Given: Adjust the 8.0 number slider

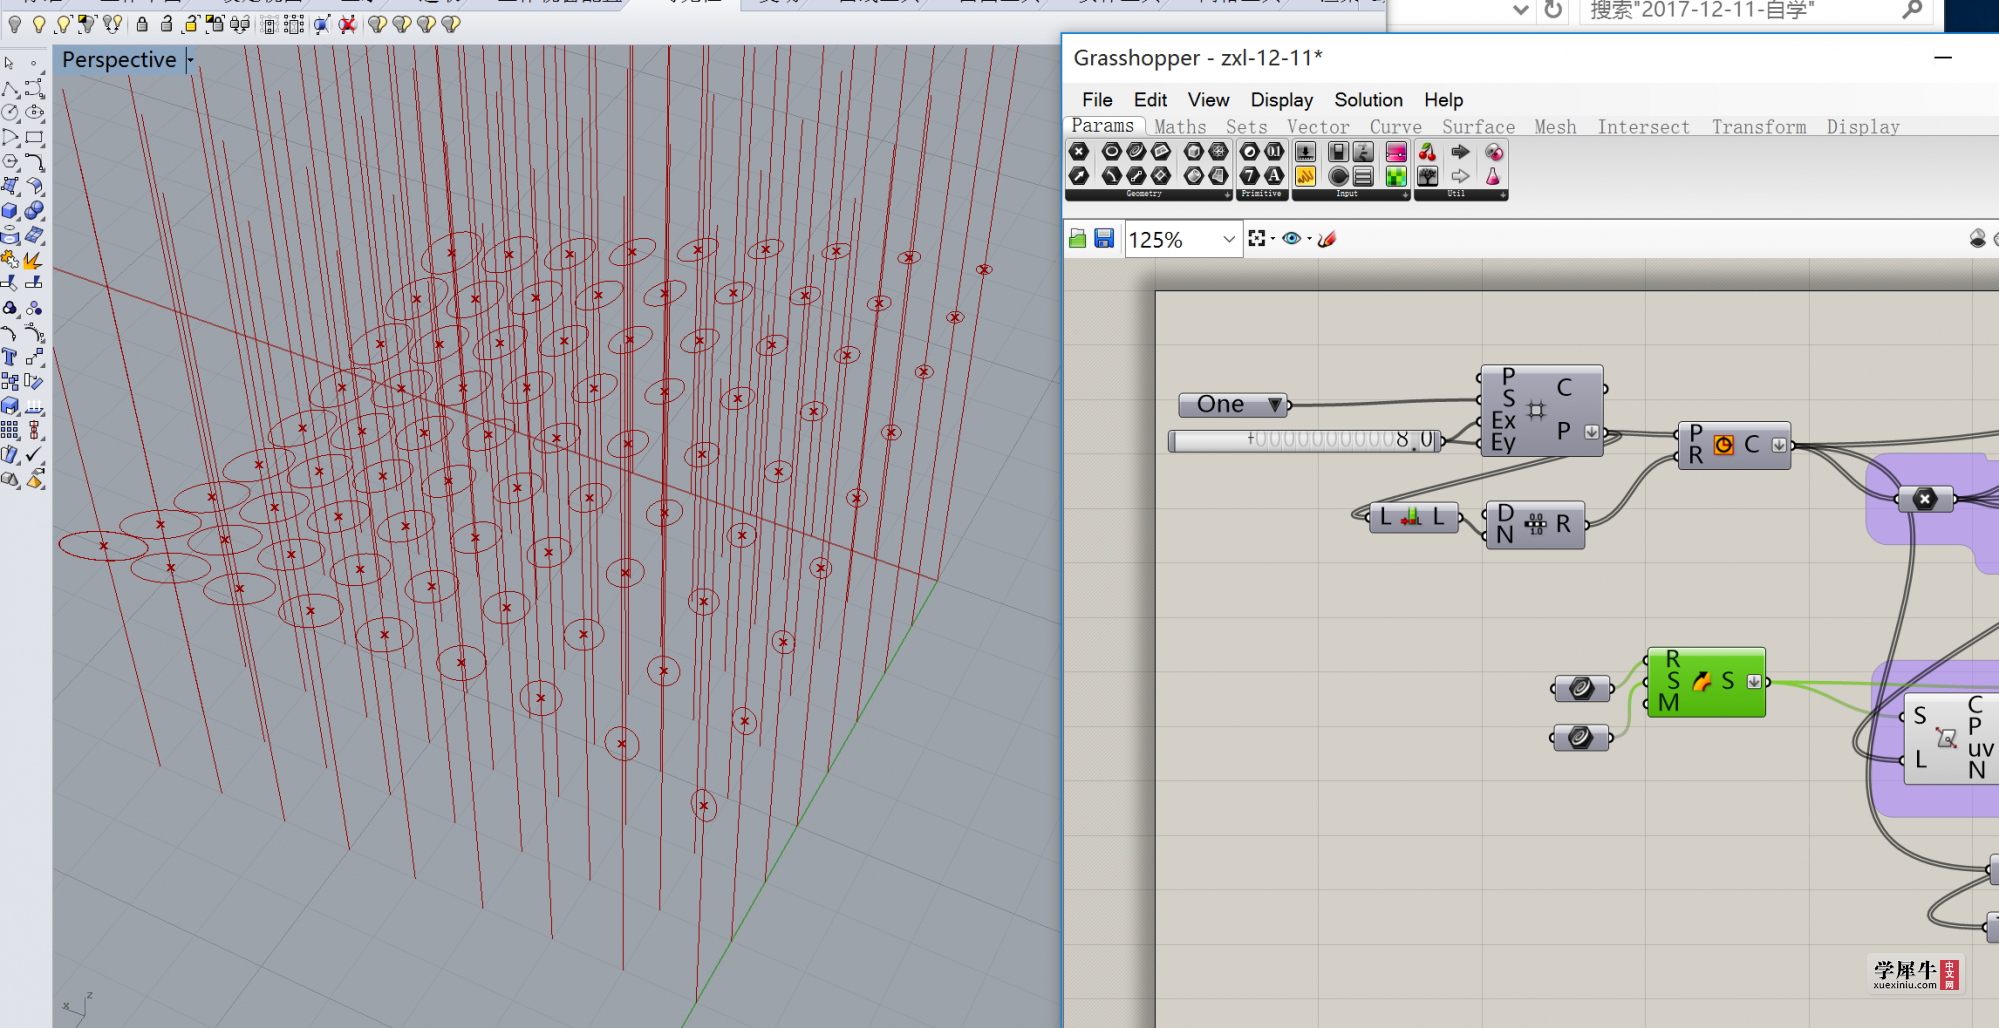Looking at the screenshot, I should 1305,440.
